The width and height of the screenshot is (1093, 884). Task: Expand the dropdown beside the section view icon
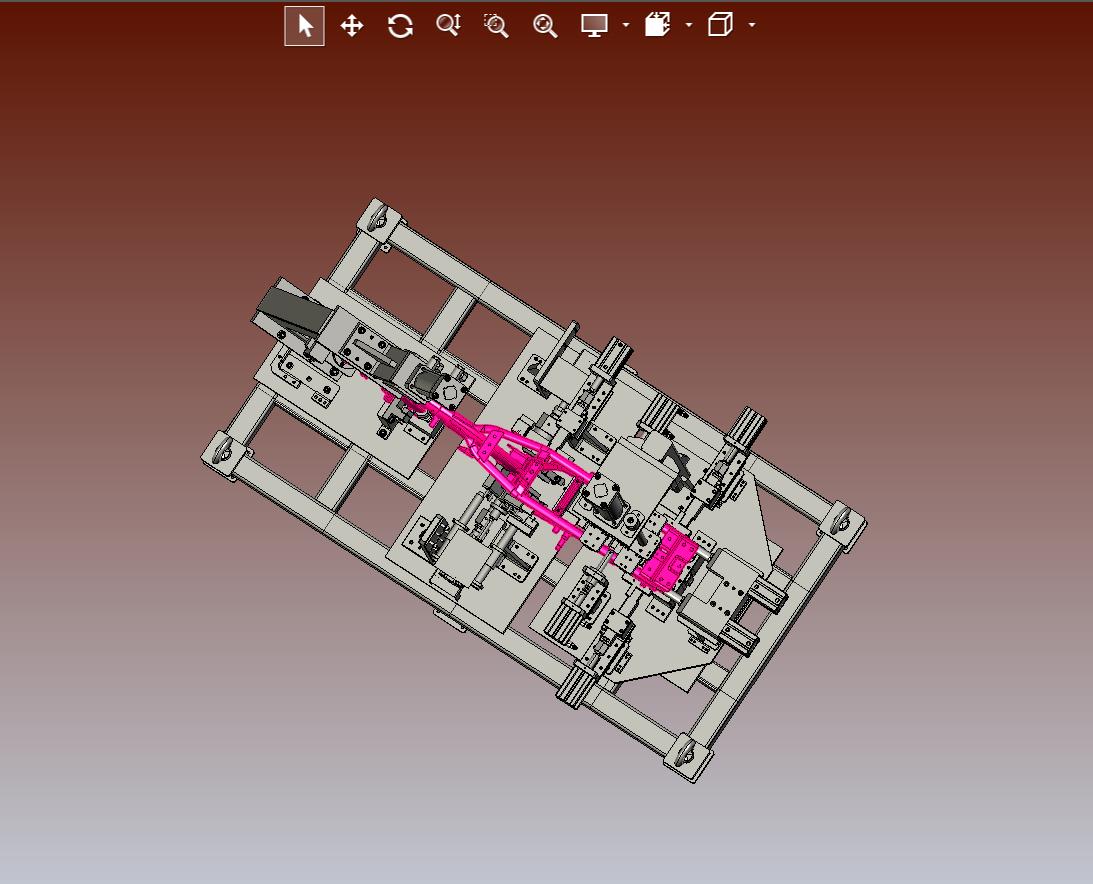pos(689,25)
